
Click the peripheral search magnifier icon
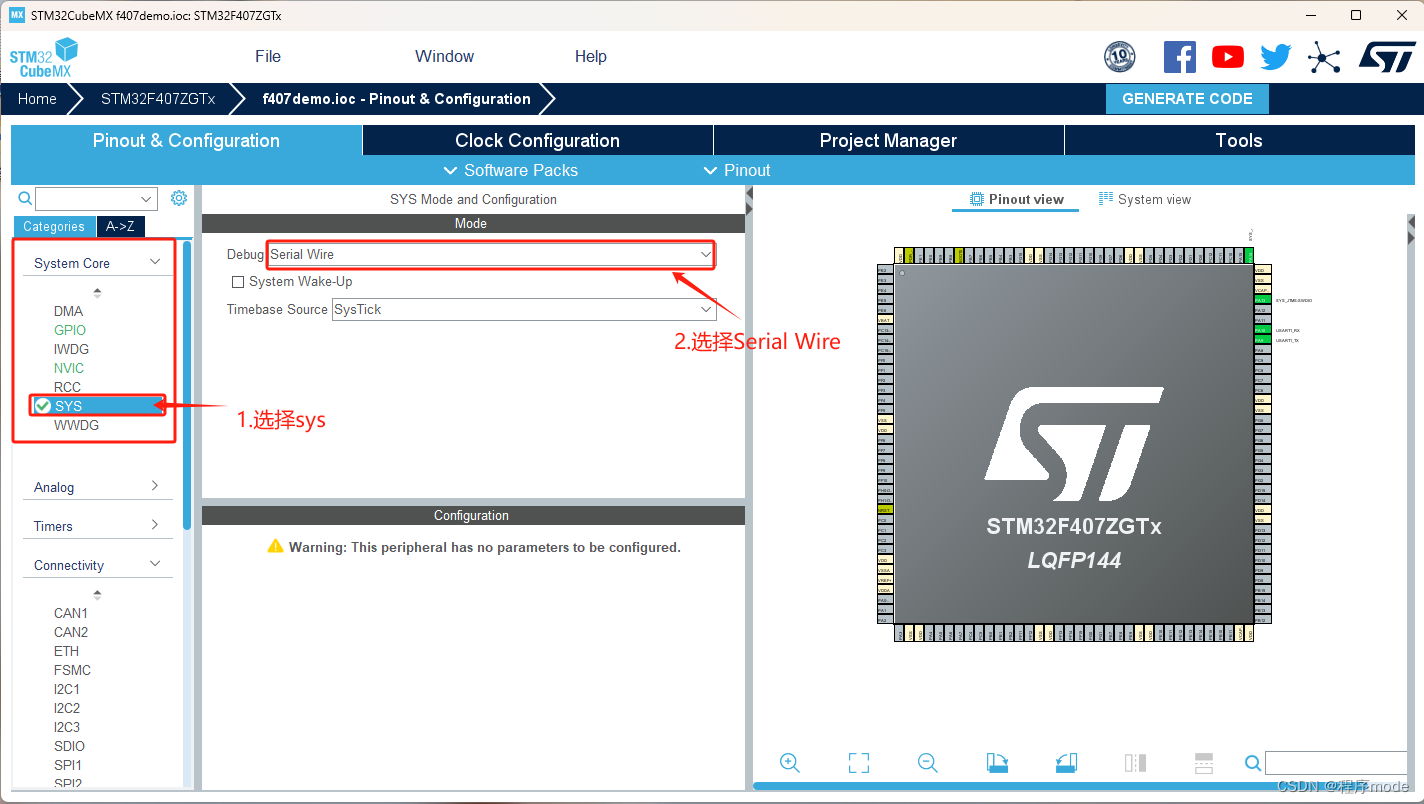point(25,198)
